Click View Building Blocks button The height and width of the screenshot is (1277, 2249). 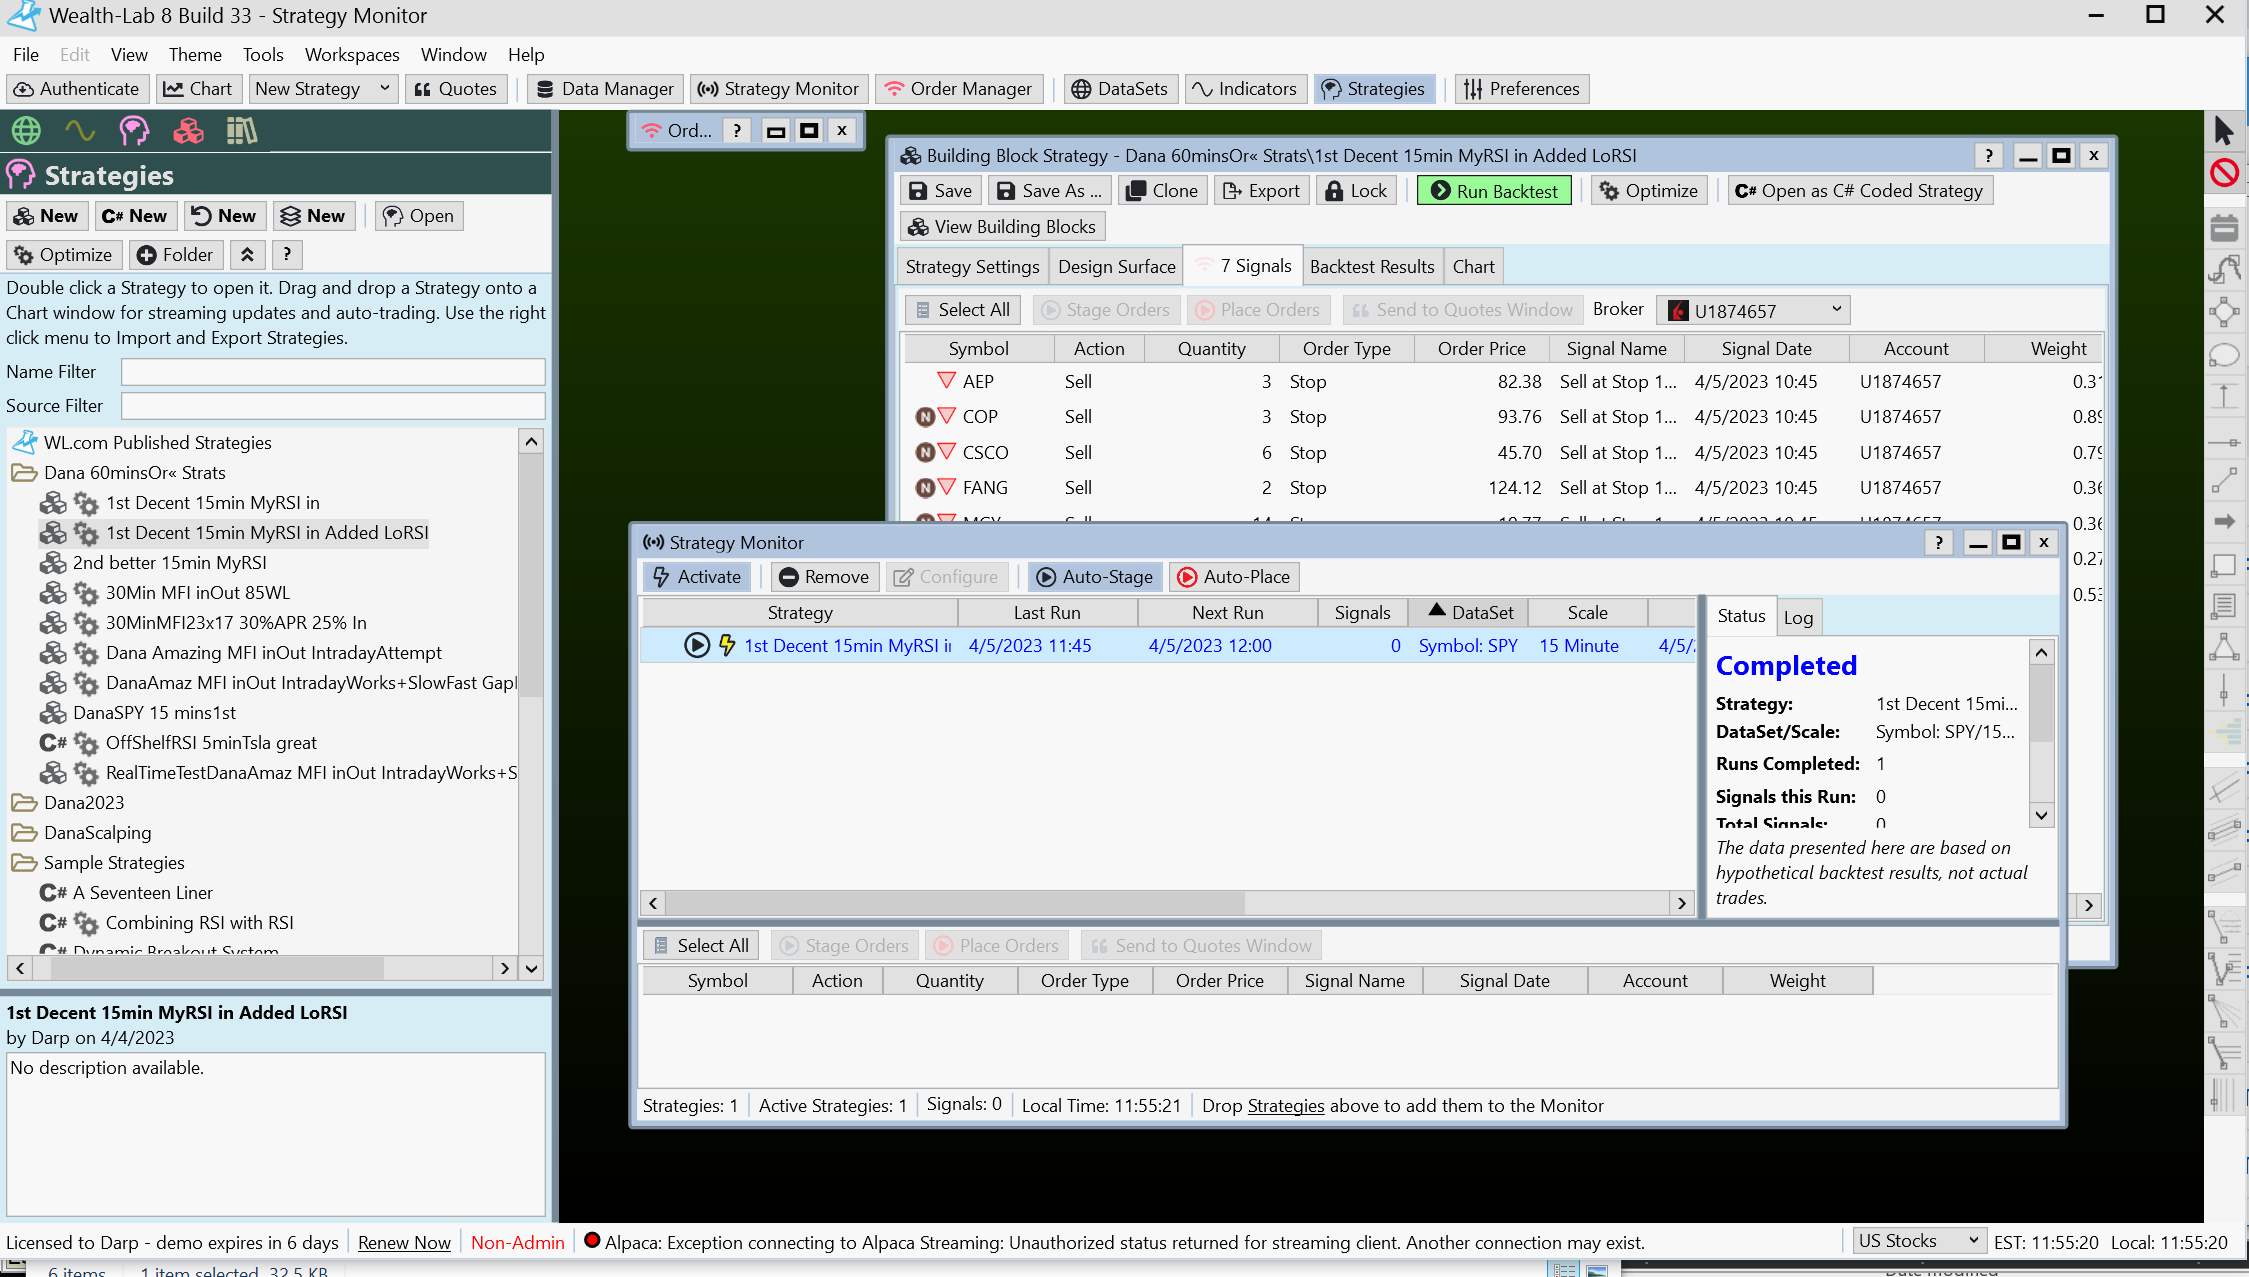[x=1002, y=227]
